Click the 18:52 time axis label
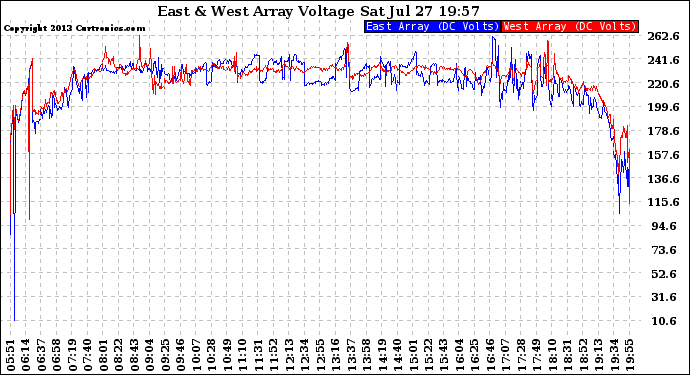This screenshot has width=690, height=375. [x=583, y=355]
